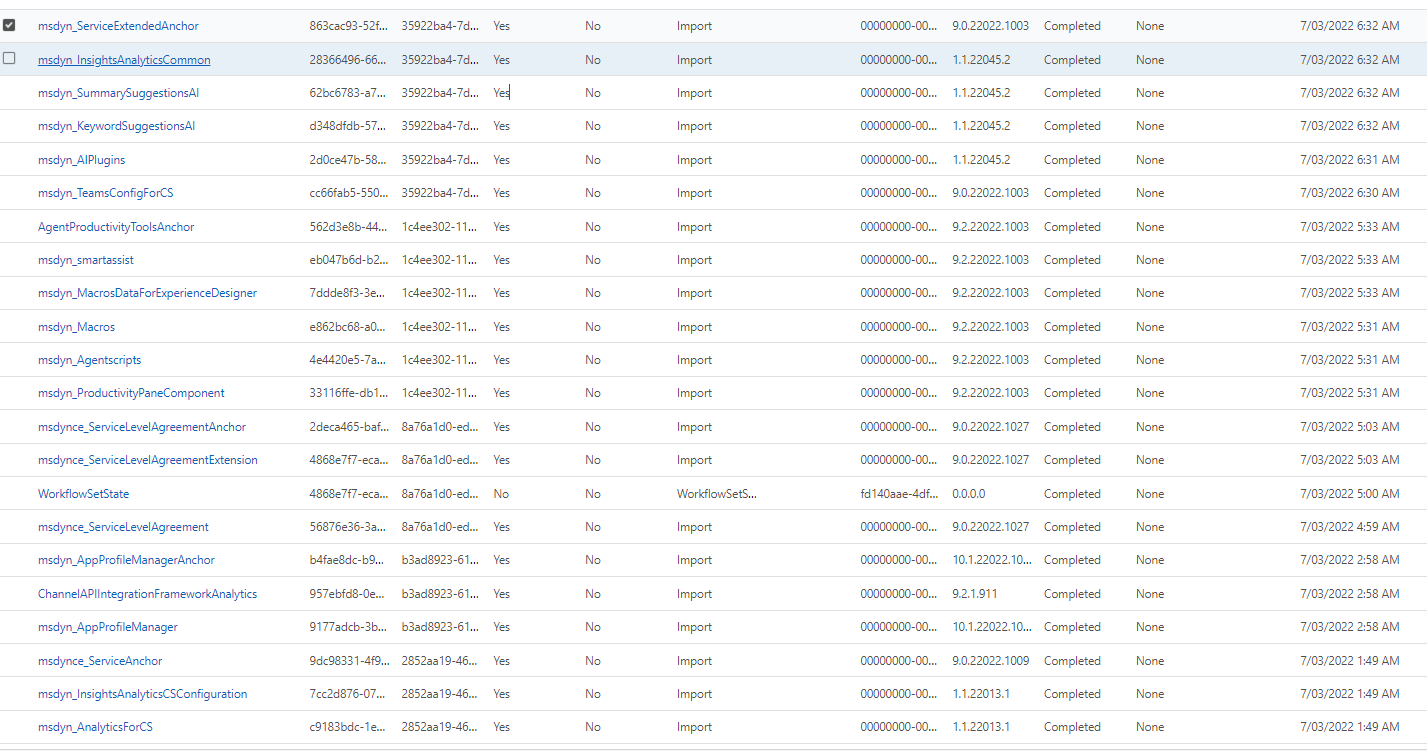Screen dimensions: 1427x751
Task: Select ID cell c9183bdc-1e...
Action: click(x=348, y=727)
